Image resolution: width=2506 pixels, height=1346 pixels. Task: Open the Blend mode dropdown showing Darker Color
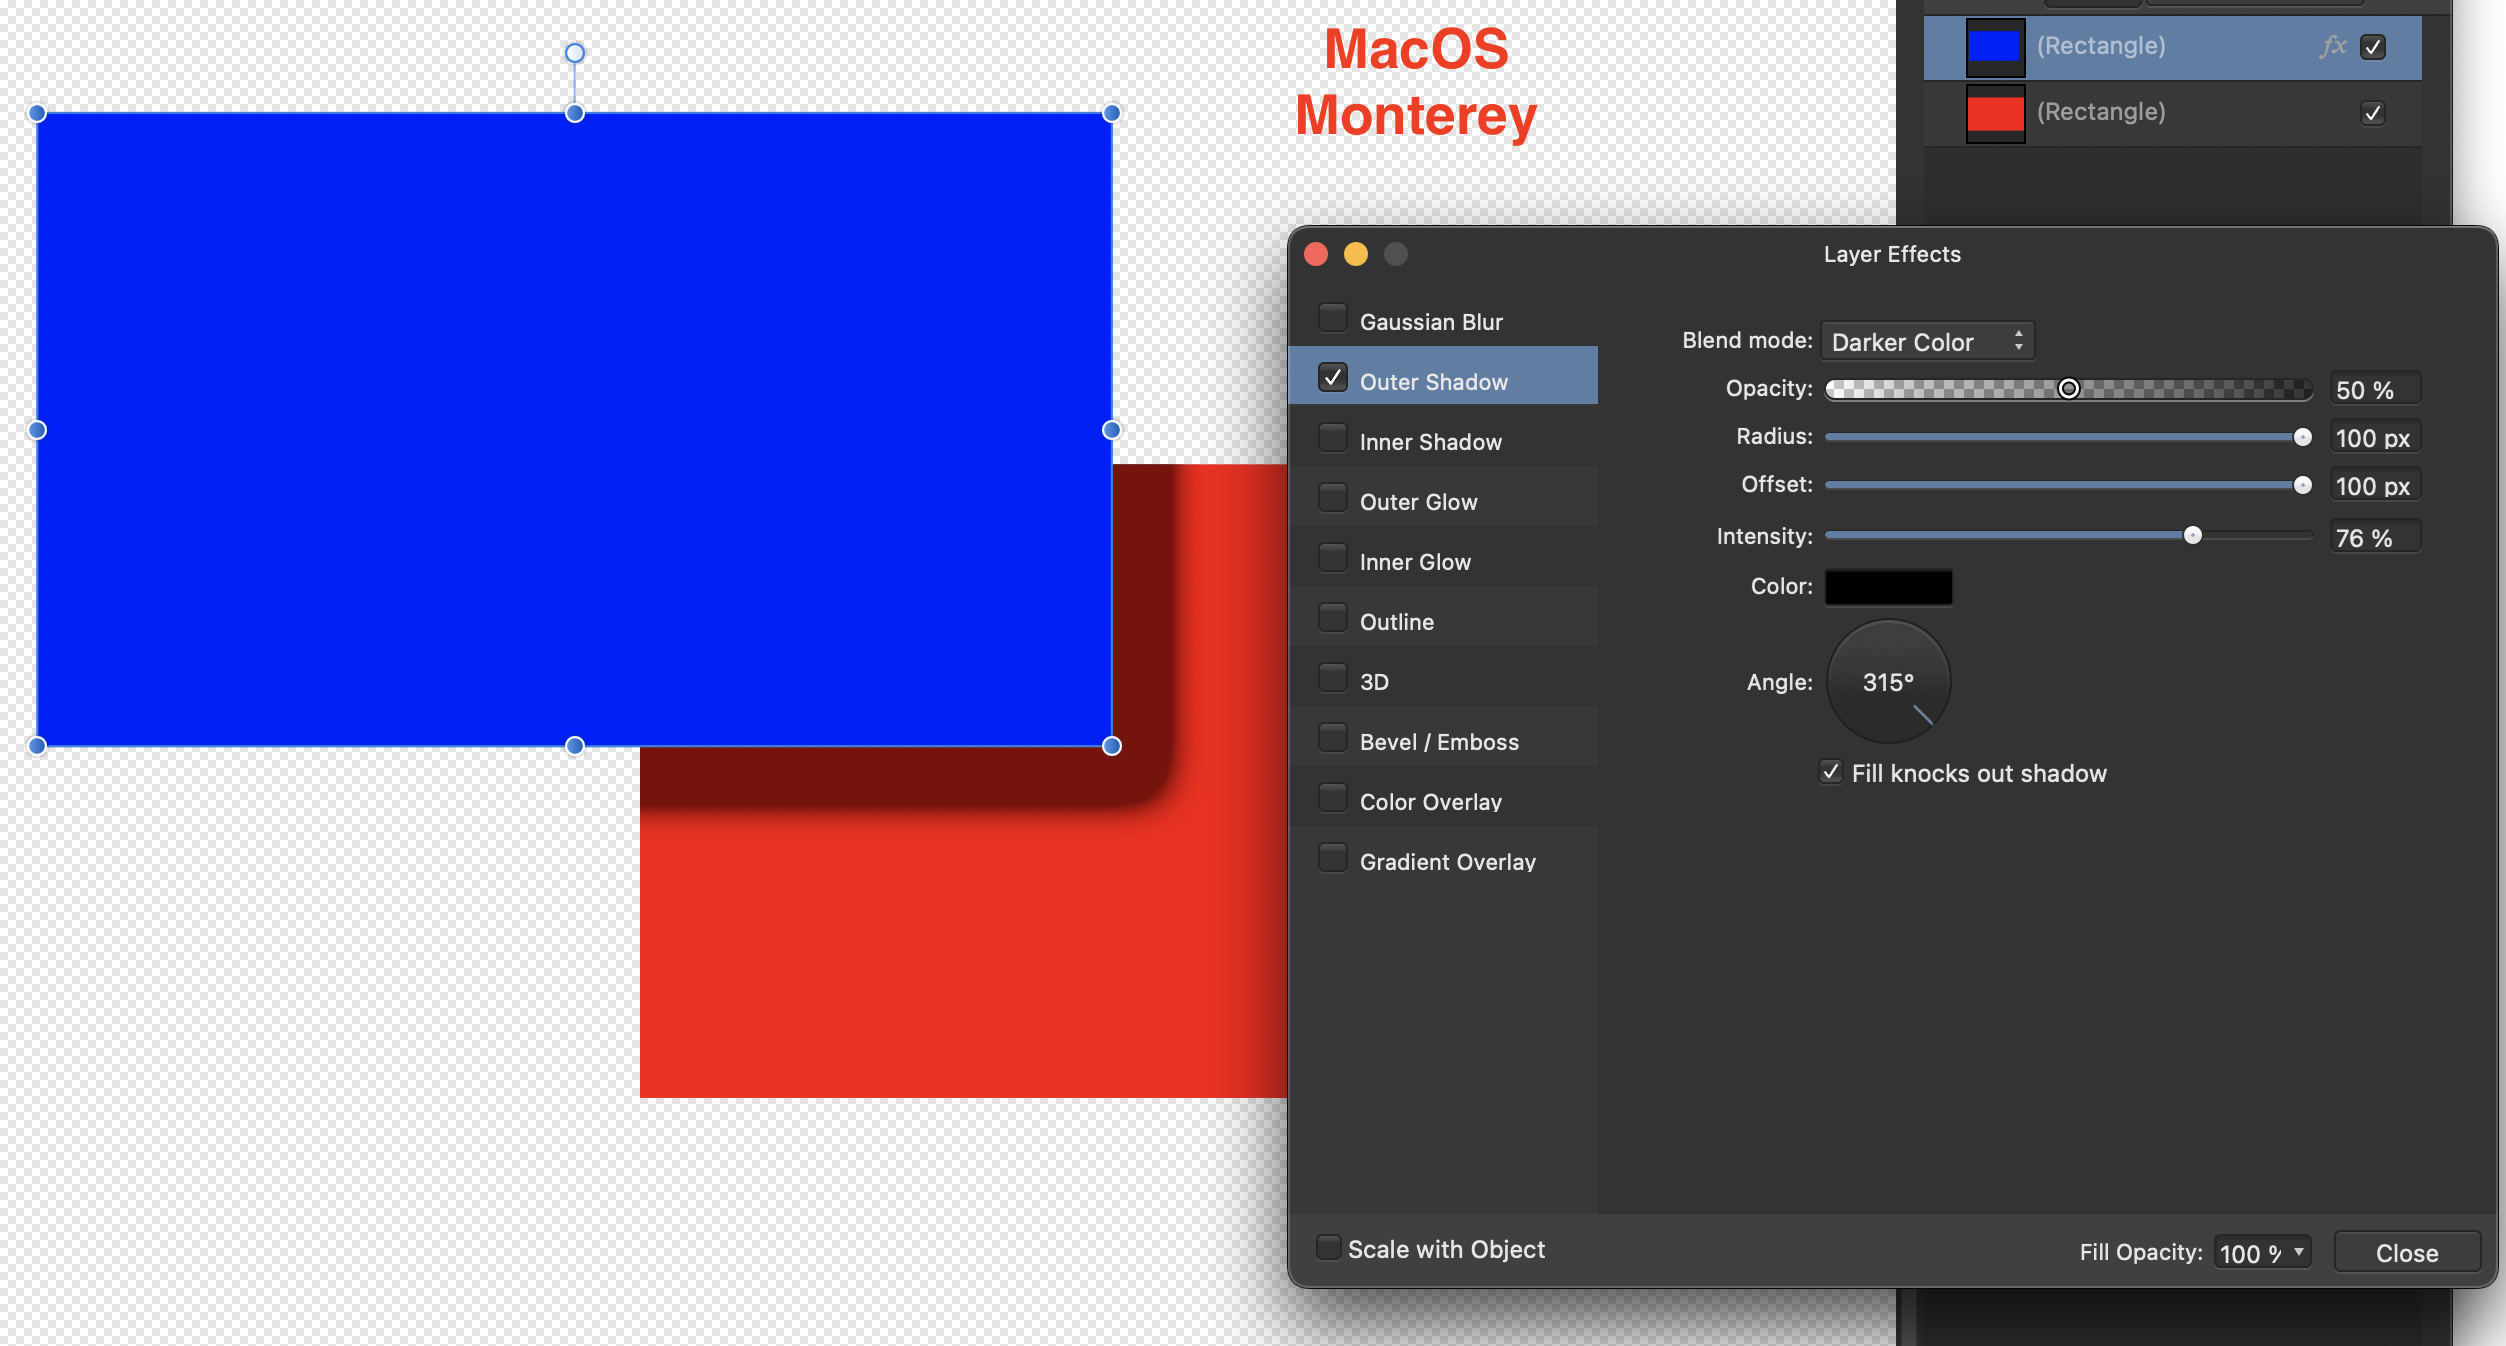(1926, 341)
